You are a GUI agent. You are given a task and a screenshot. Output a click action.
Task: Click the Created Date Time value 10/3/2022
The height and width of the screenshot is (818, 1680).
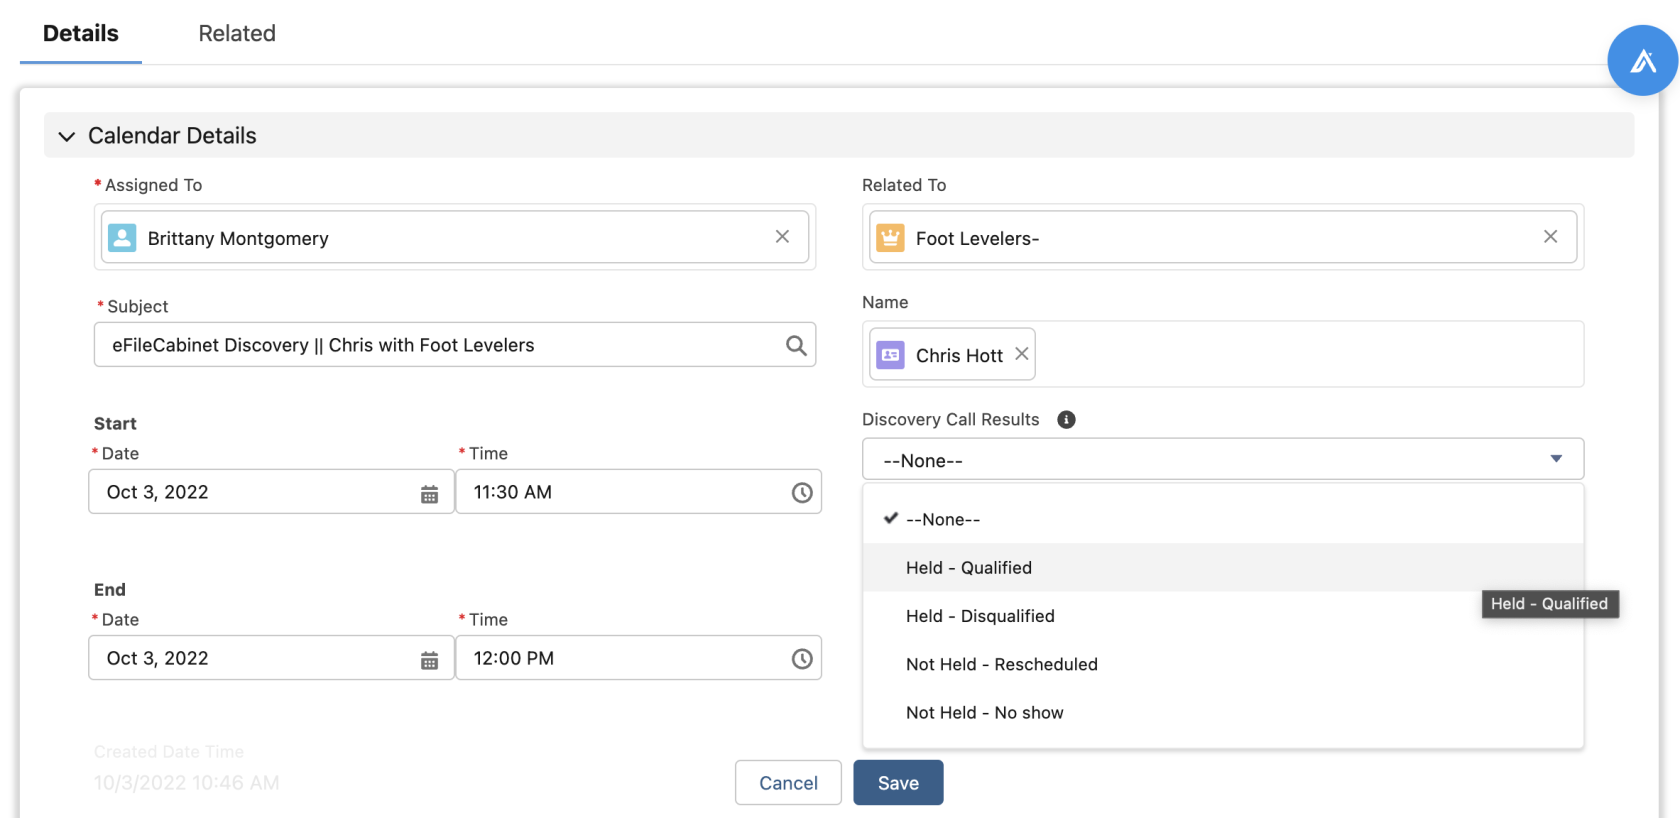[x=186, y=783]
